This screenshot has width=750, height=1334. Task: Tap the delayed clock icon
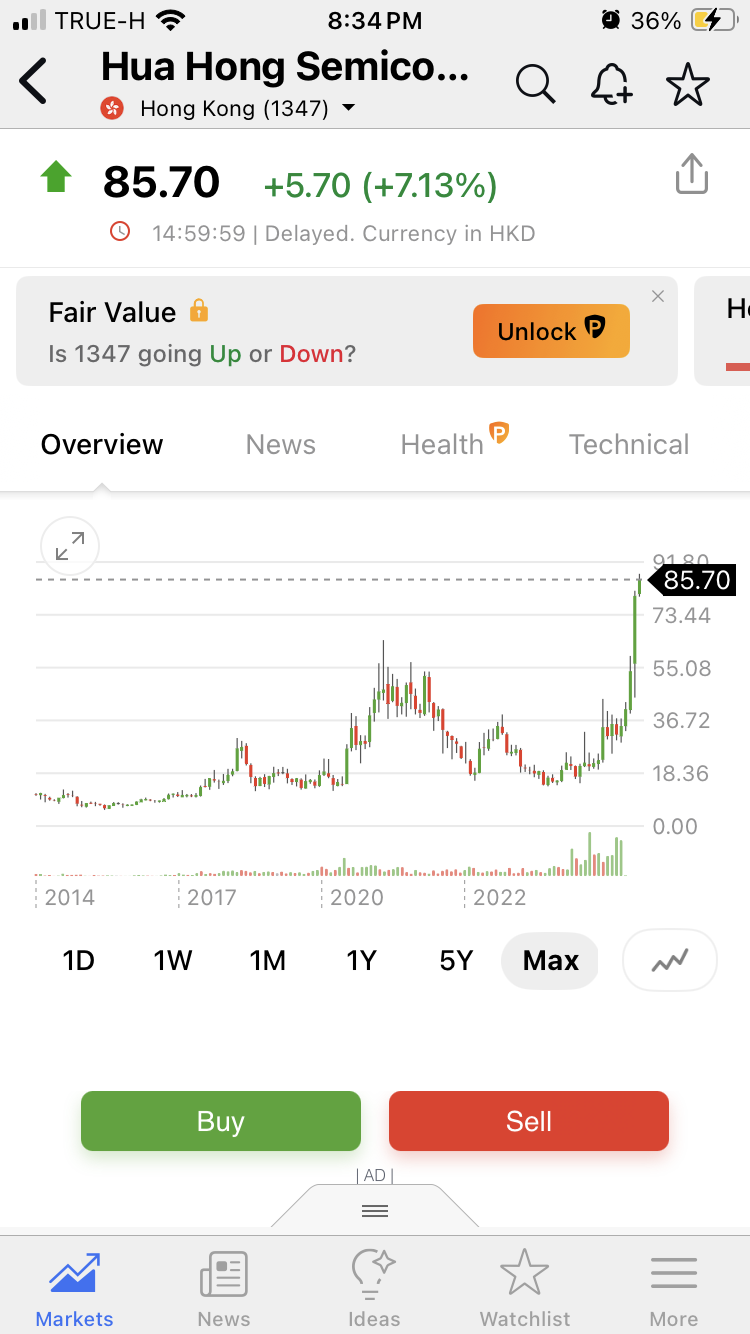pos(120,232)
